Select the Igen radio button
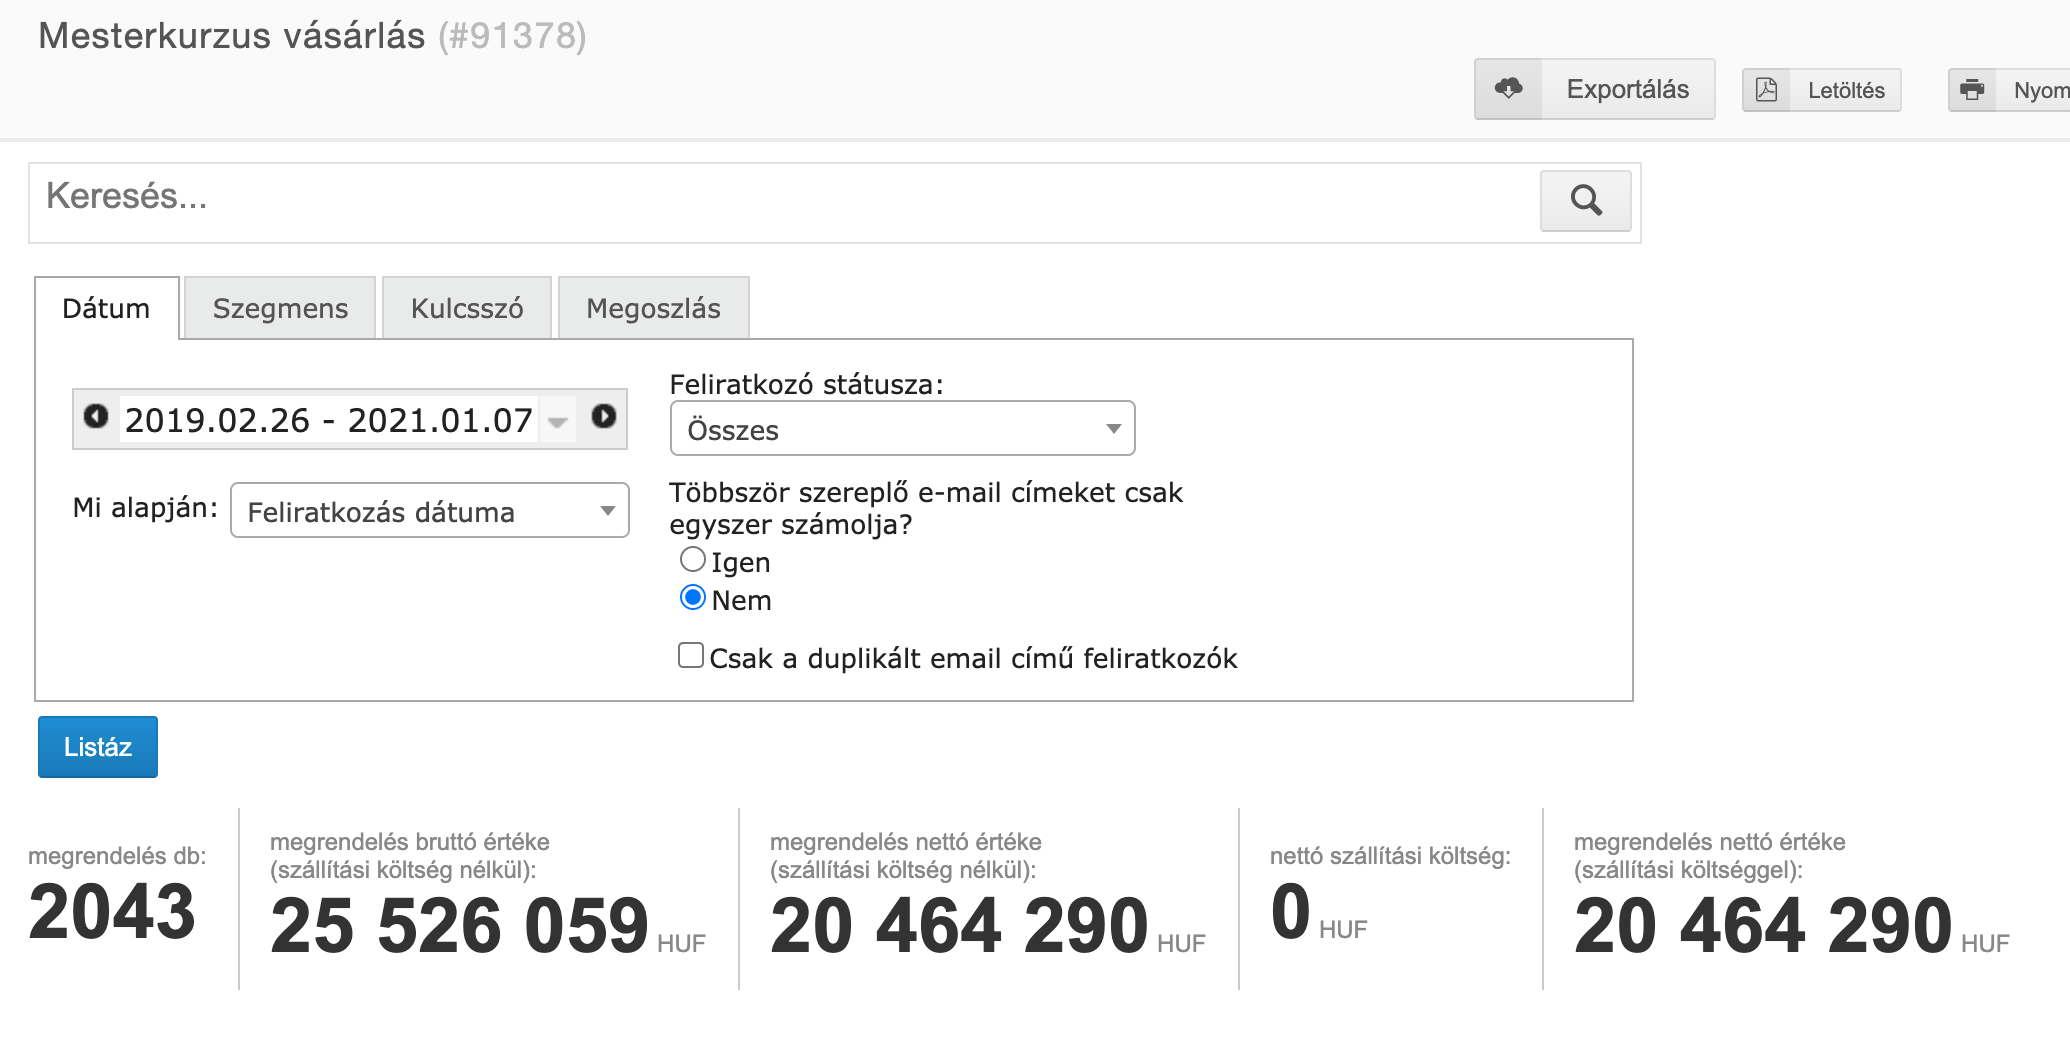The height and width of the screenshot is (1046, 2070). pyautogui.click(x=693, y=559)
